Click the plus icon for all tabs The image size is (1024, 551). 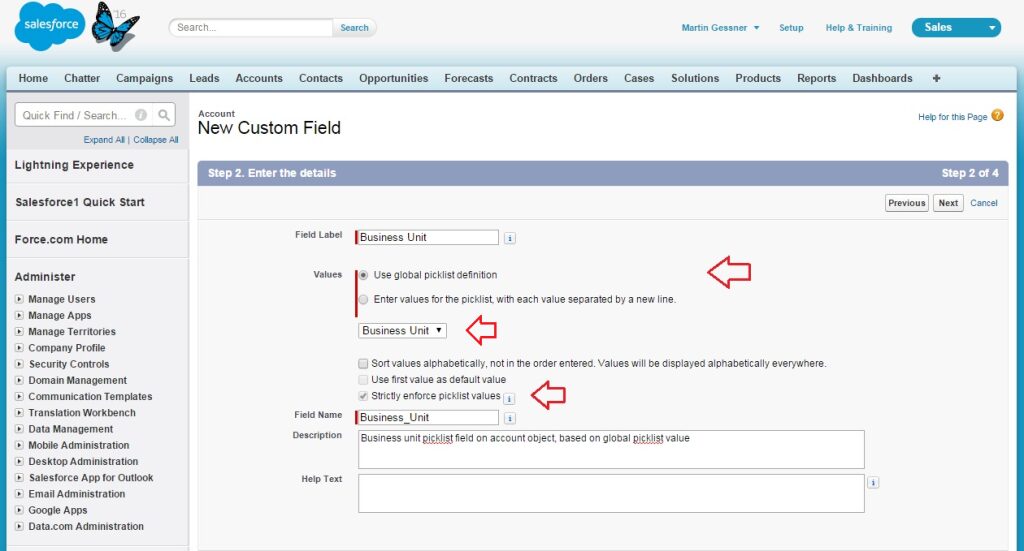pyautogui.click(x=936, y=78)
